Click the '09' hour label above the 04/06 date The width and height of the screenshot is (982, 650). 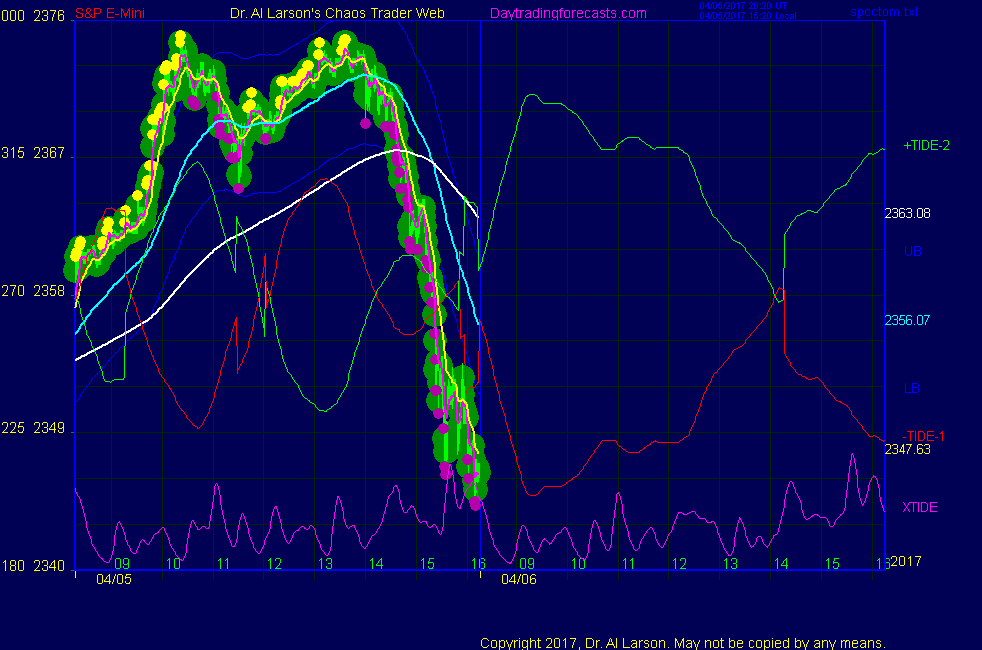(527, 564)
